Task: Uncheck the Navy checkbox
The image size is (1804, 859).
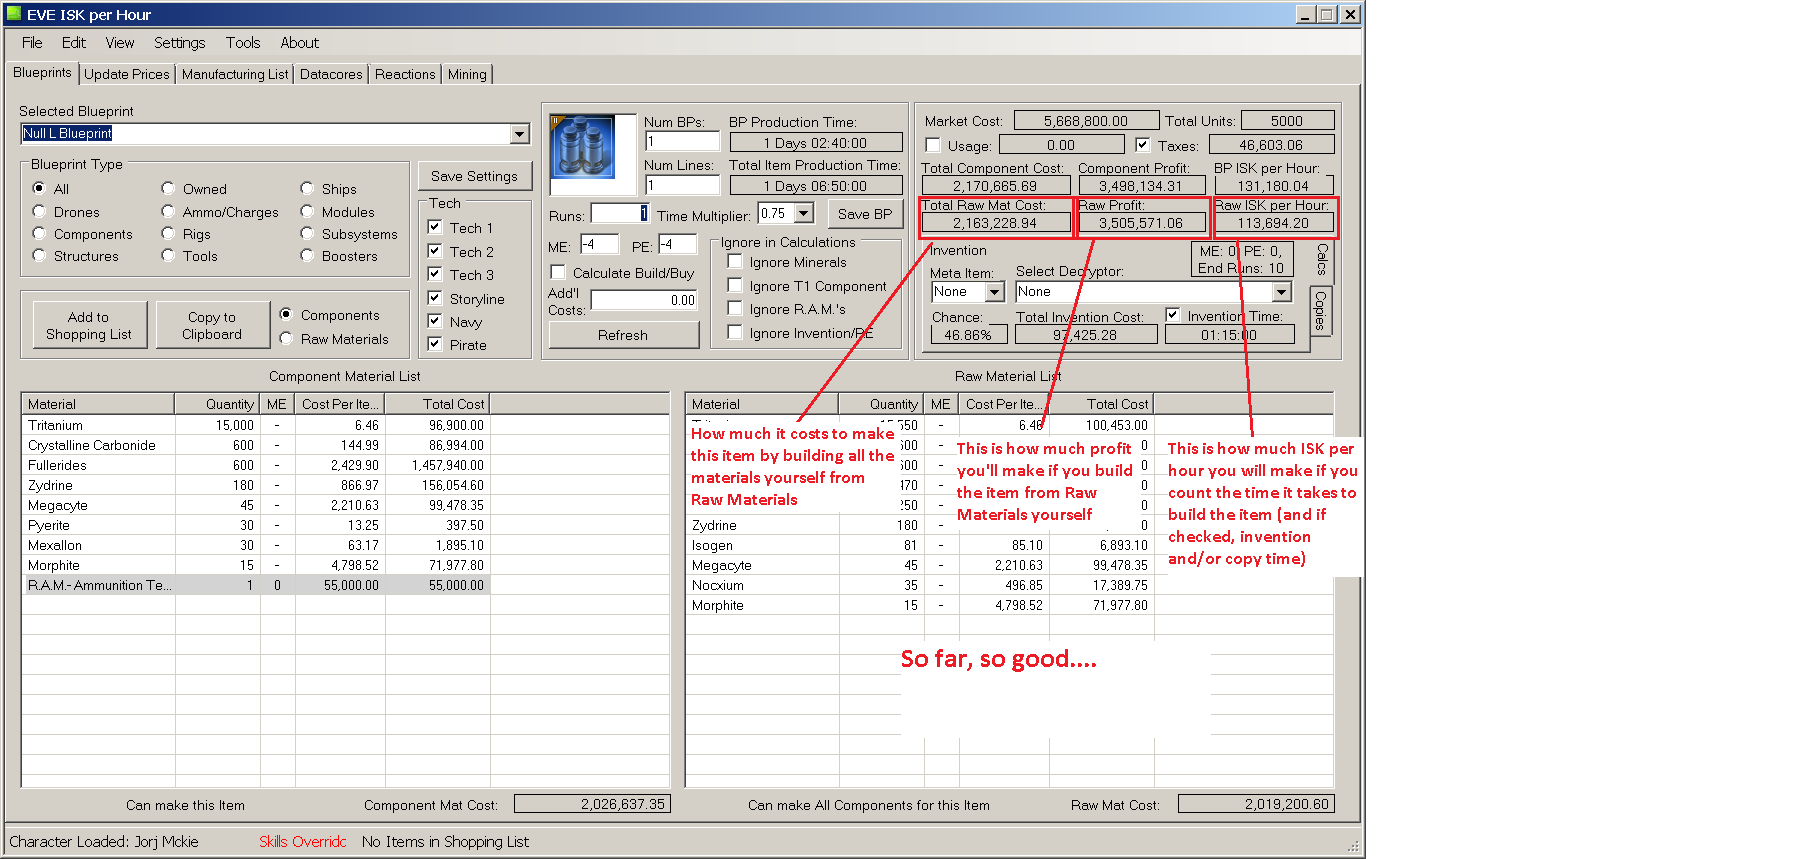Action: point(435,321)
